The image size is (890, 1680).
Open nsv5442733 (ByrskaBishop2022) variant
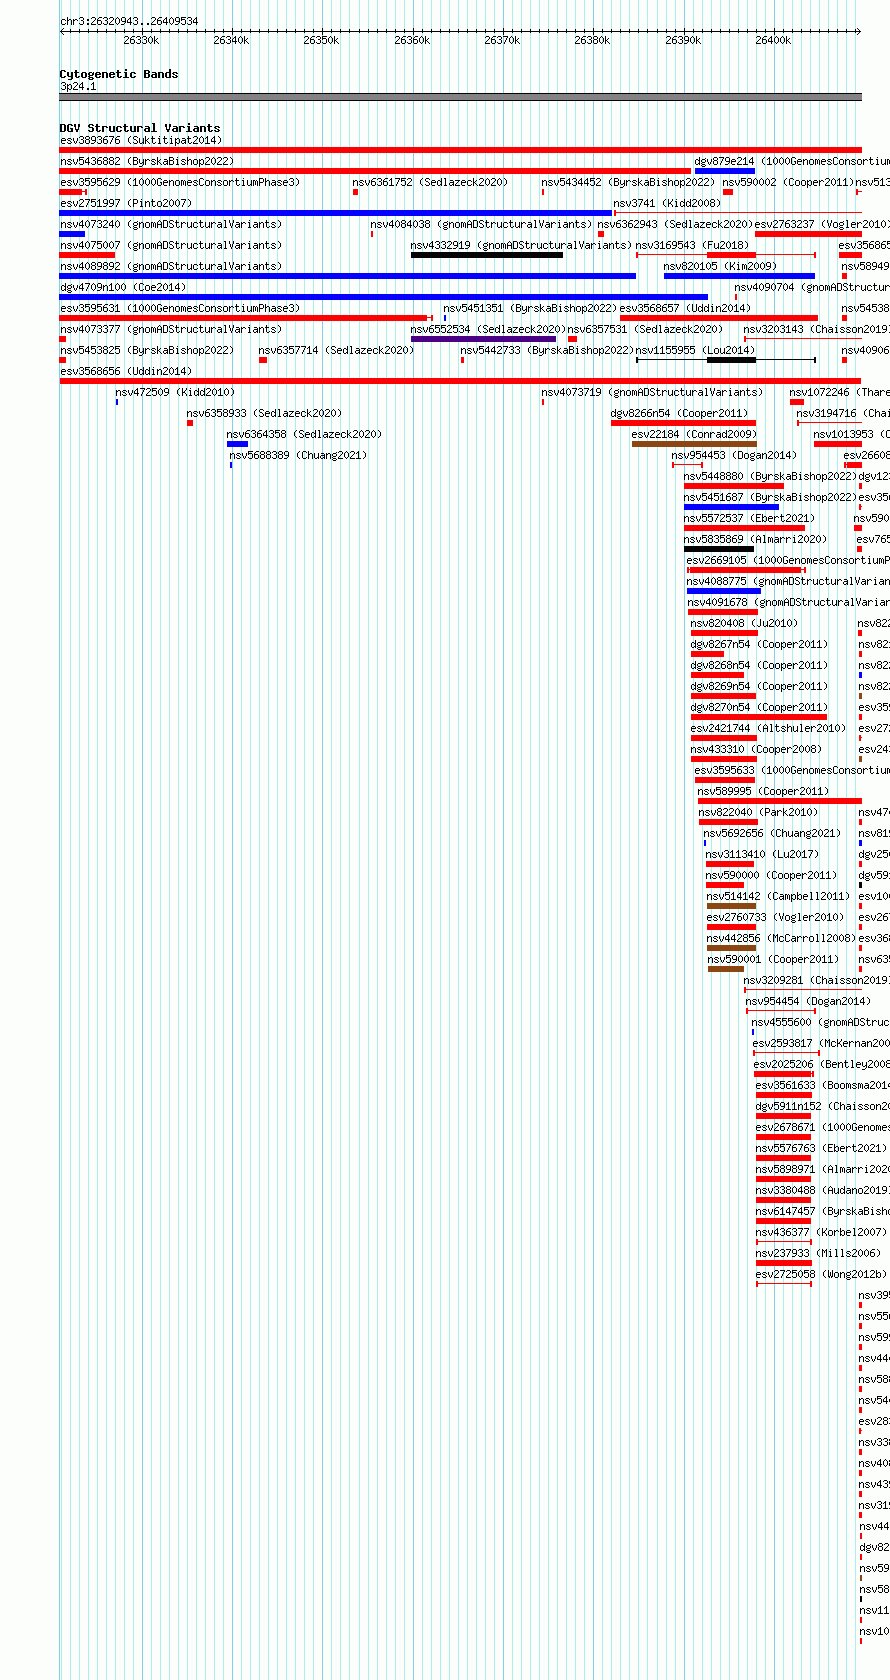click(x=547, y=351)
